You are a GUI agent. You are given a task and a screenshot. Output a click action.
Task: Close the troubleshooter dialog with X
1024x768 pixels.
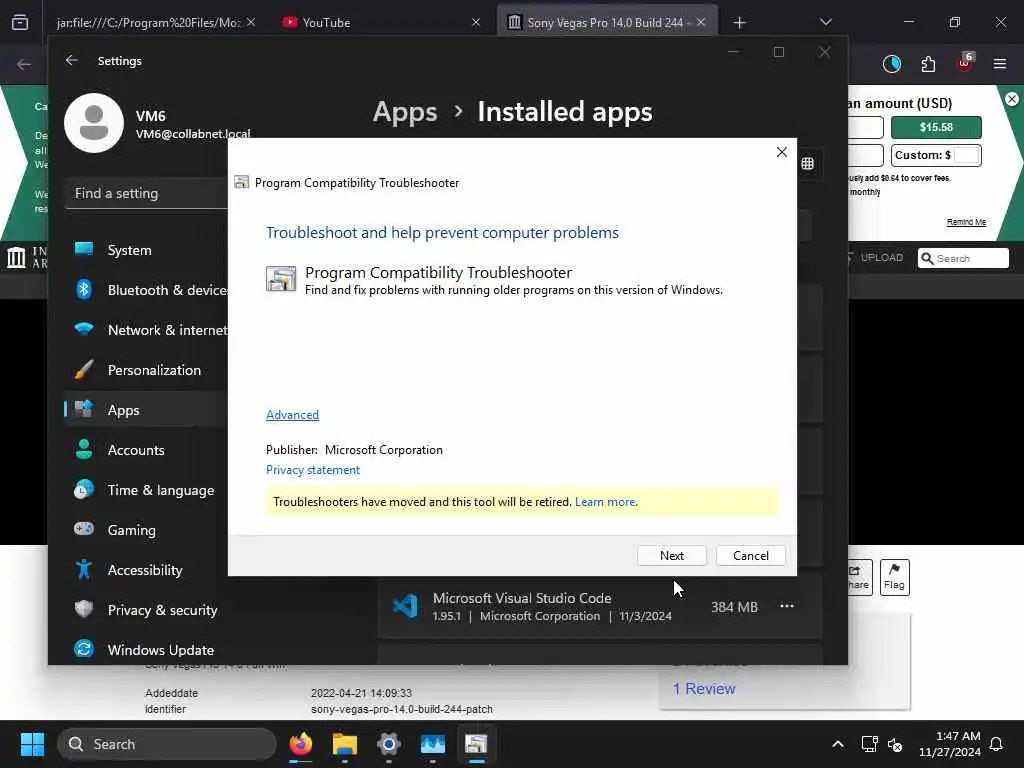[x=782, y=152]
